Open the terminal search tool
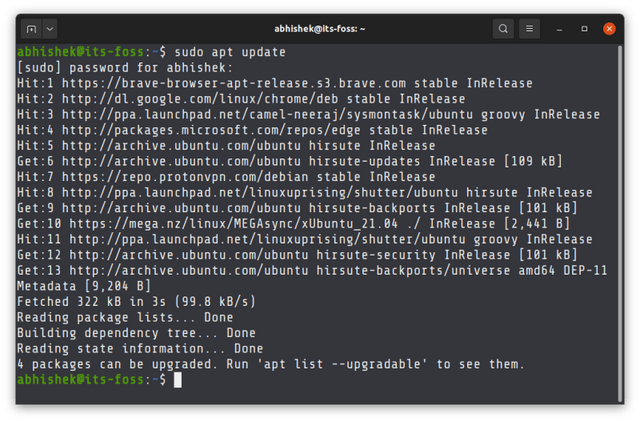The height and width of the screenshot is (422, 640). point(503,29)
